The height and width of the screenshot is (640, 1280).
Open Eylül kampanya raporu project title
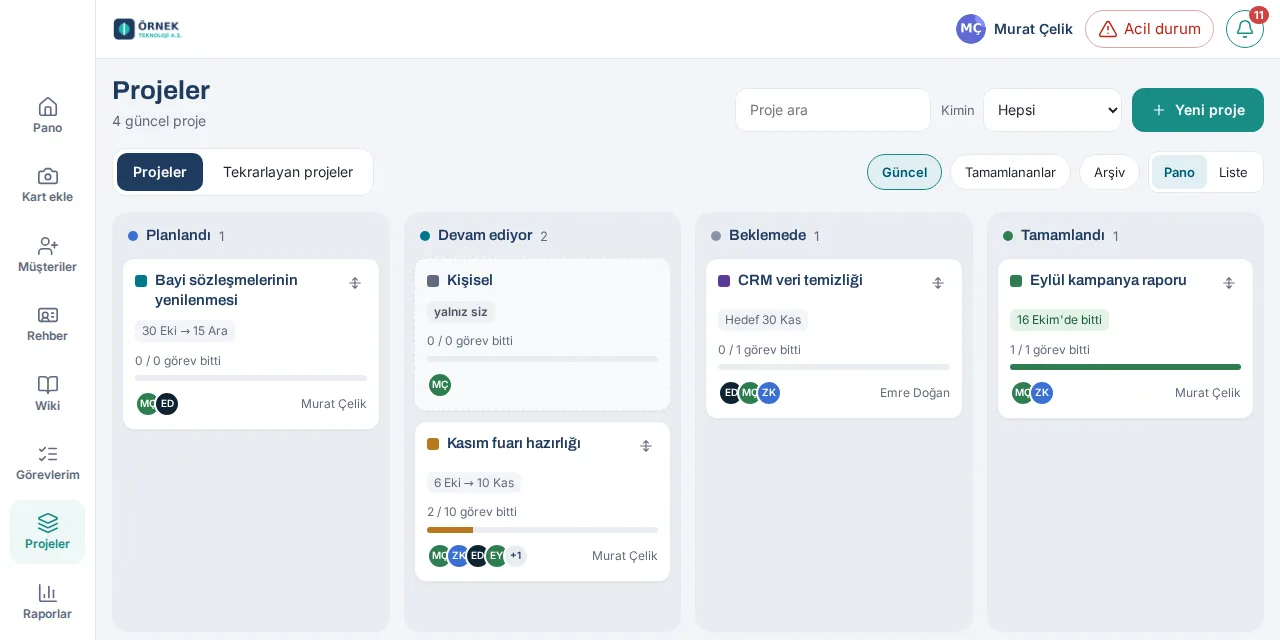click(x=1108, y=280)
